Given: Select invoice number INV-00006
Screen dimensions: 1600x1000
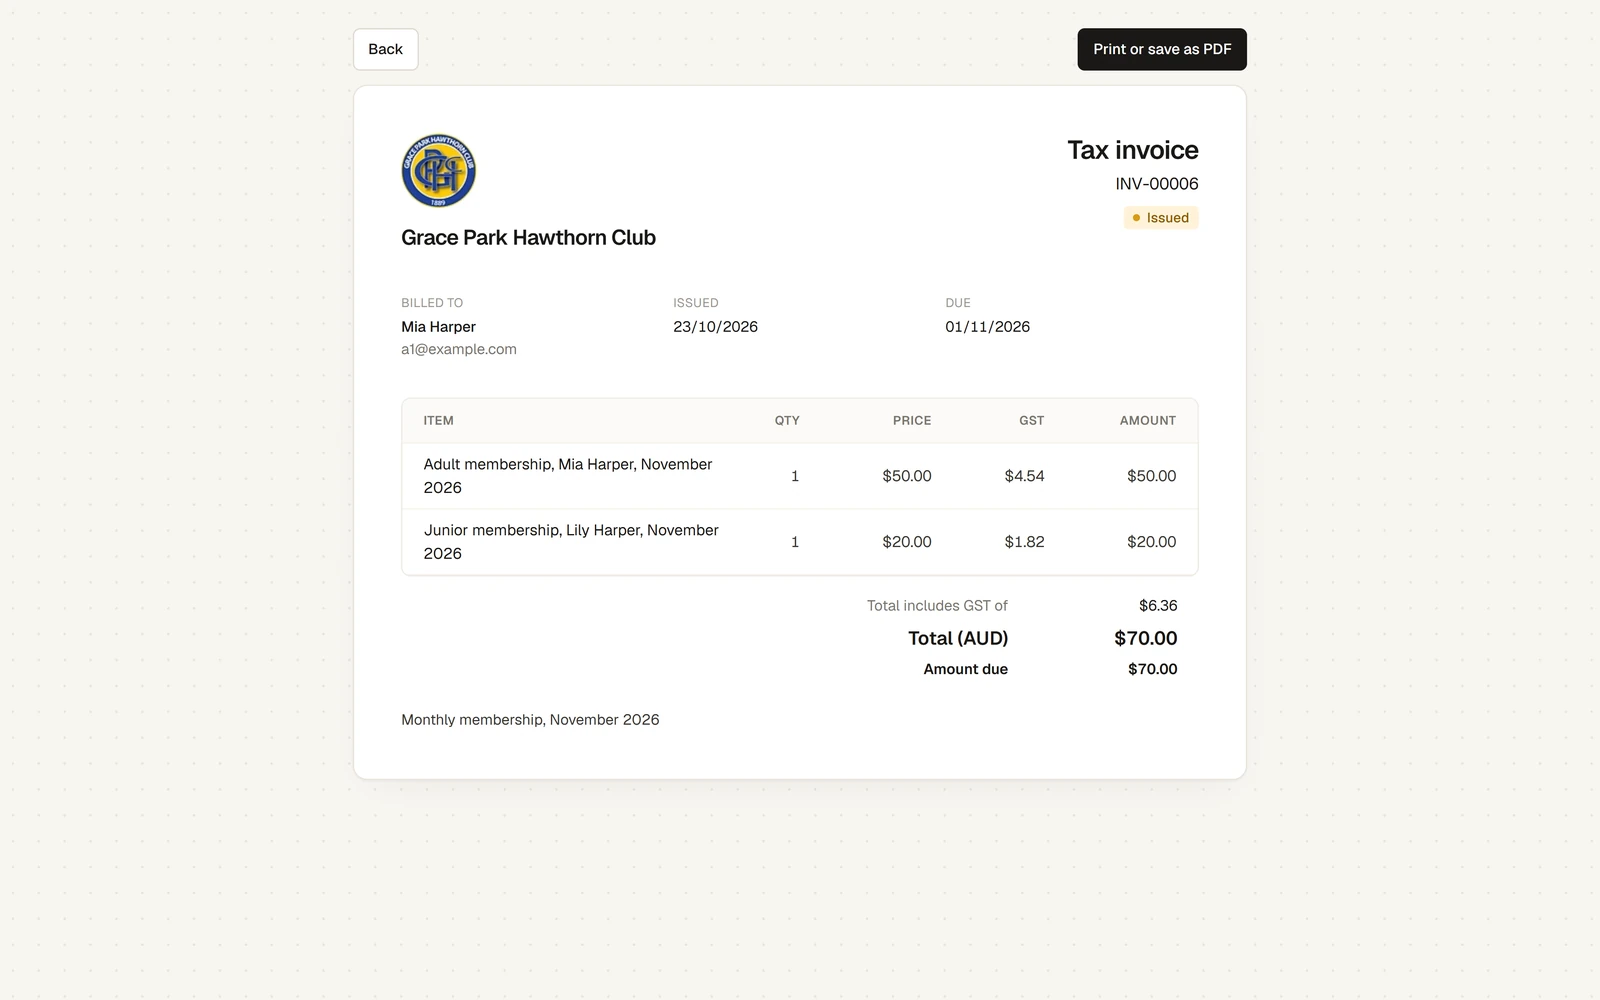Looking at the screenshot, I should pyautogui.click(x=1157, y=184).
